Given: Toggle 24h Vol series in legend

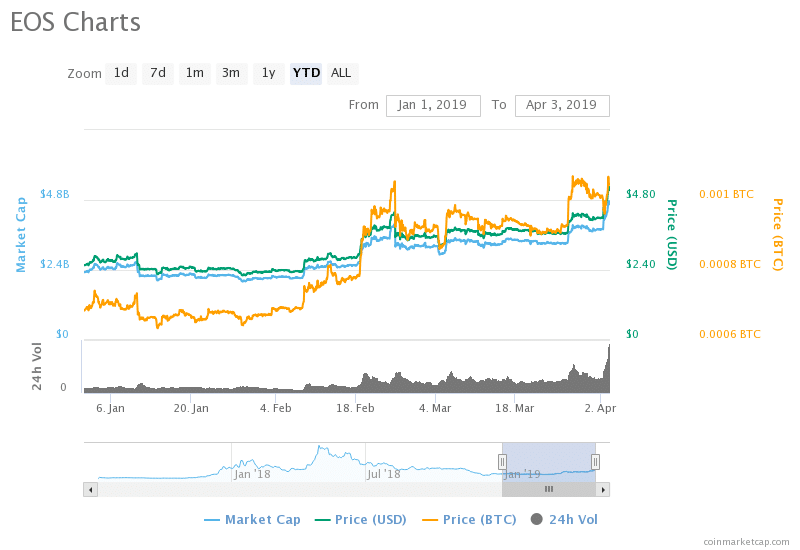Looking at the screenshot, I should [564, 520].
